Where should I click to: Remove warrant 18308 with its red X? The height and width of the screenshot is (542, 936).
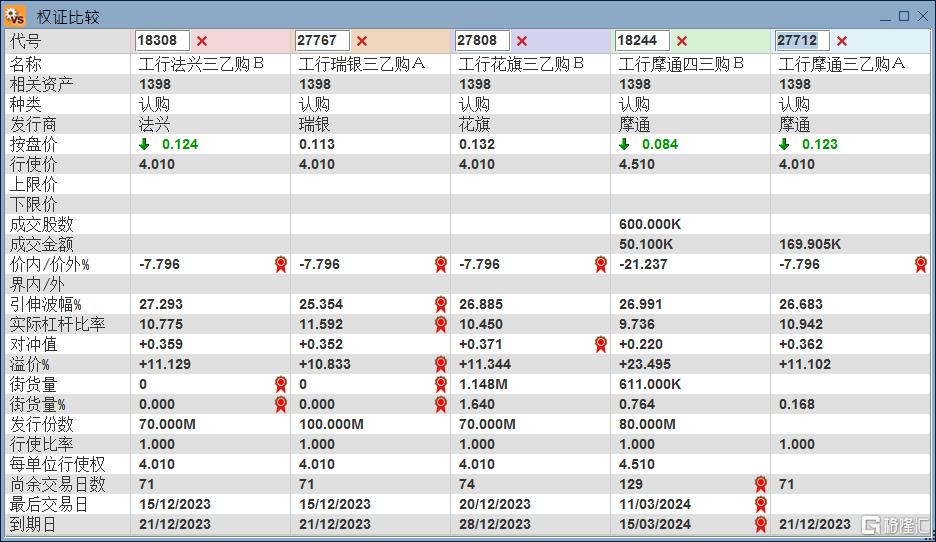coord(202,41)
